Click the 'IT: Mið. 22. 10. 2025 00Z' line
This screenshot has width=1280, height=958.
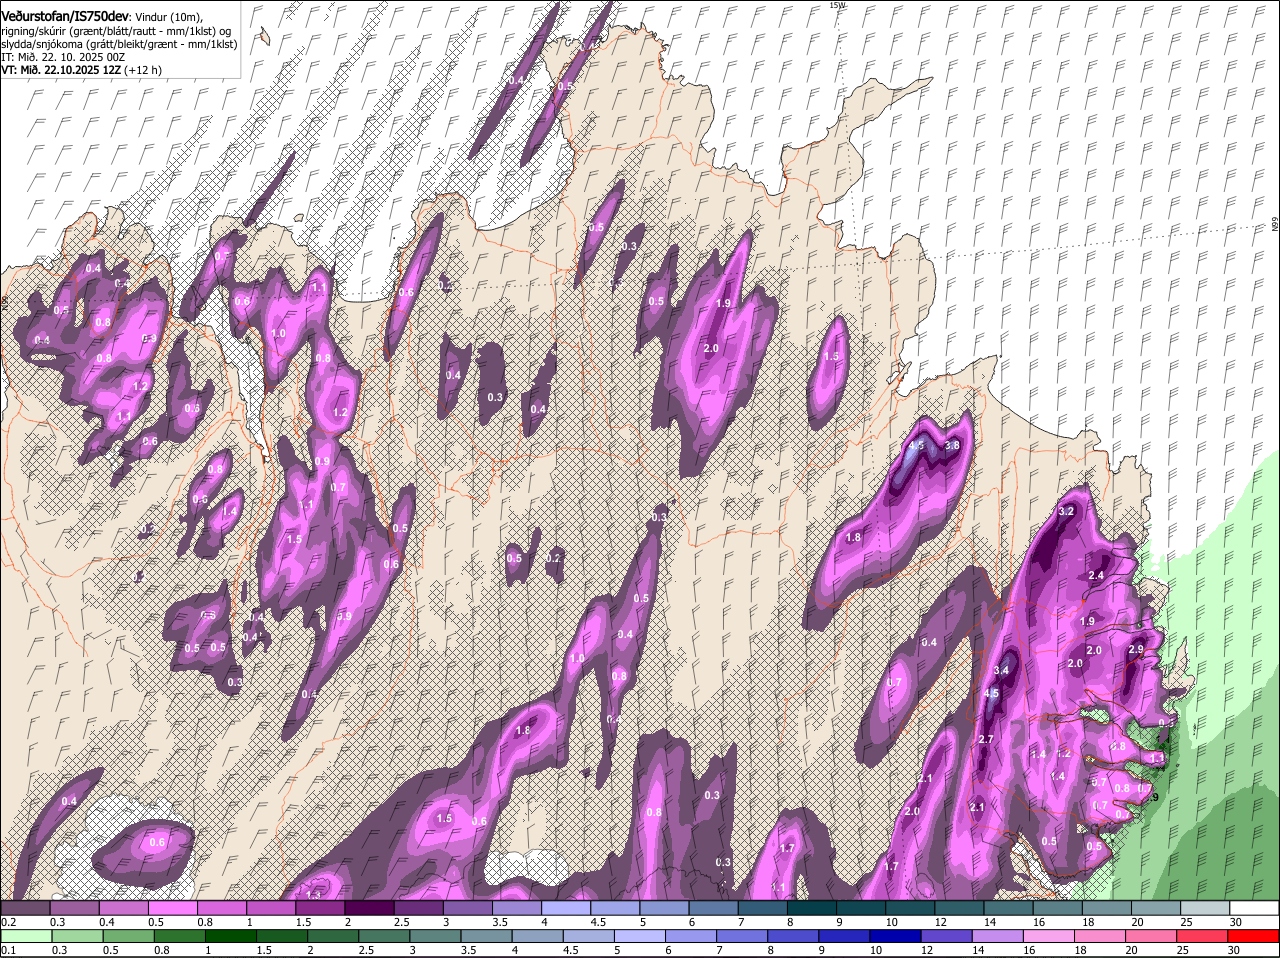[63, 57]
